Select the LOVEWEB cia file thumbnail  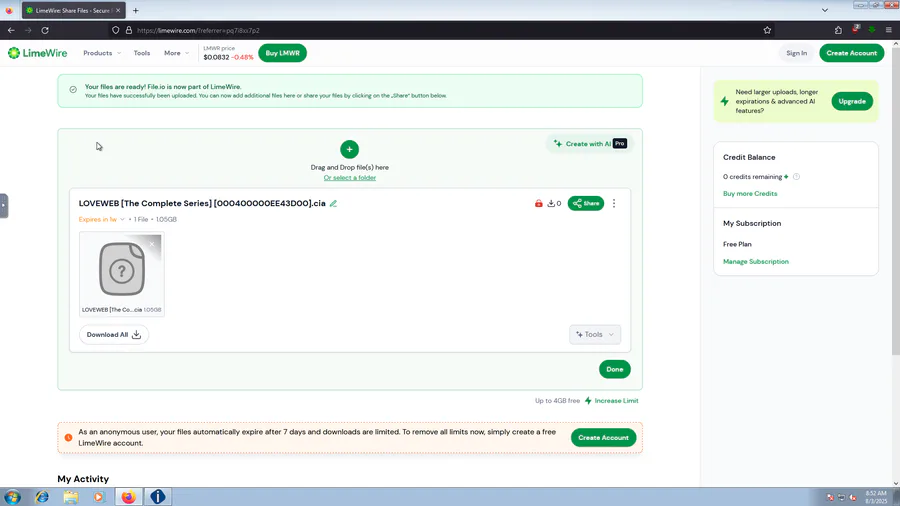pyautogui.click(x=122, y=274)
